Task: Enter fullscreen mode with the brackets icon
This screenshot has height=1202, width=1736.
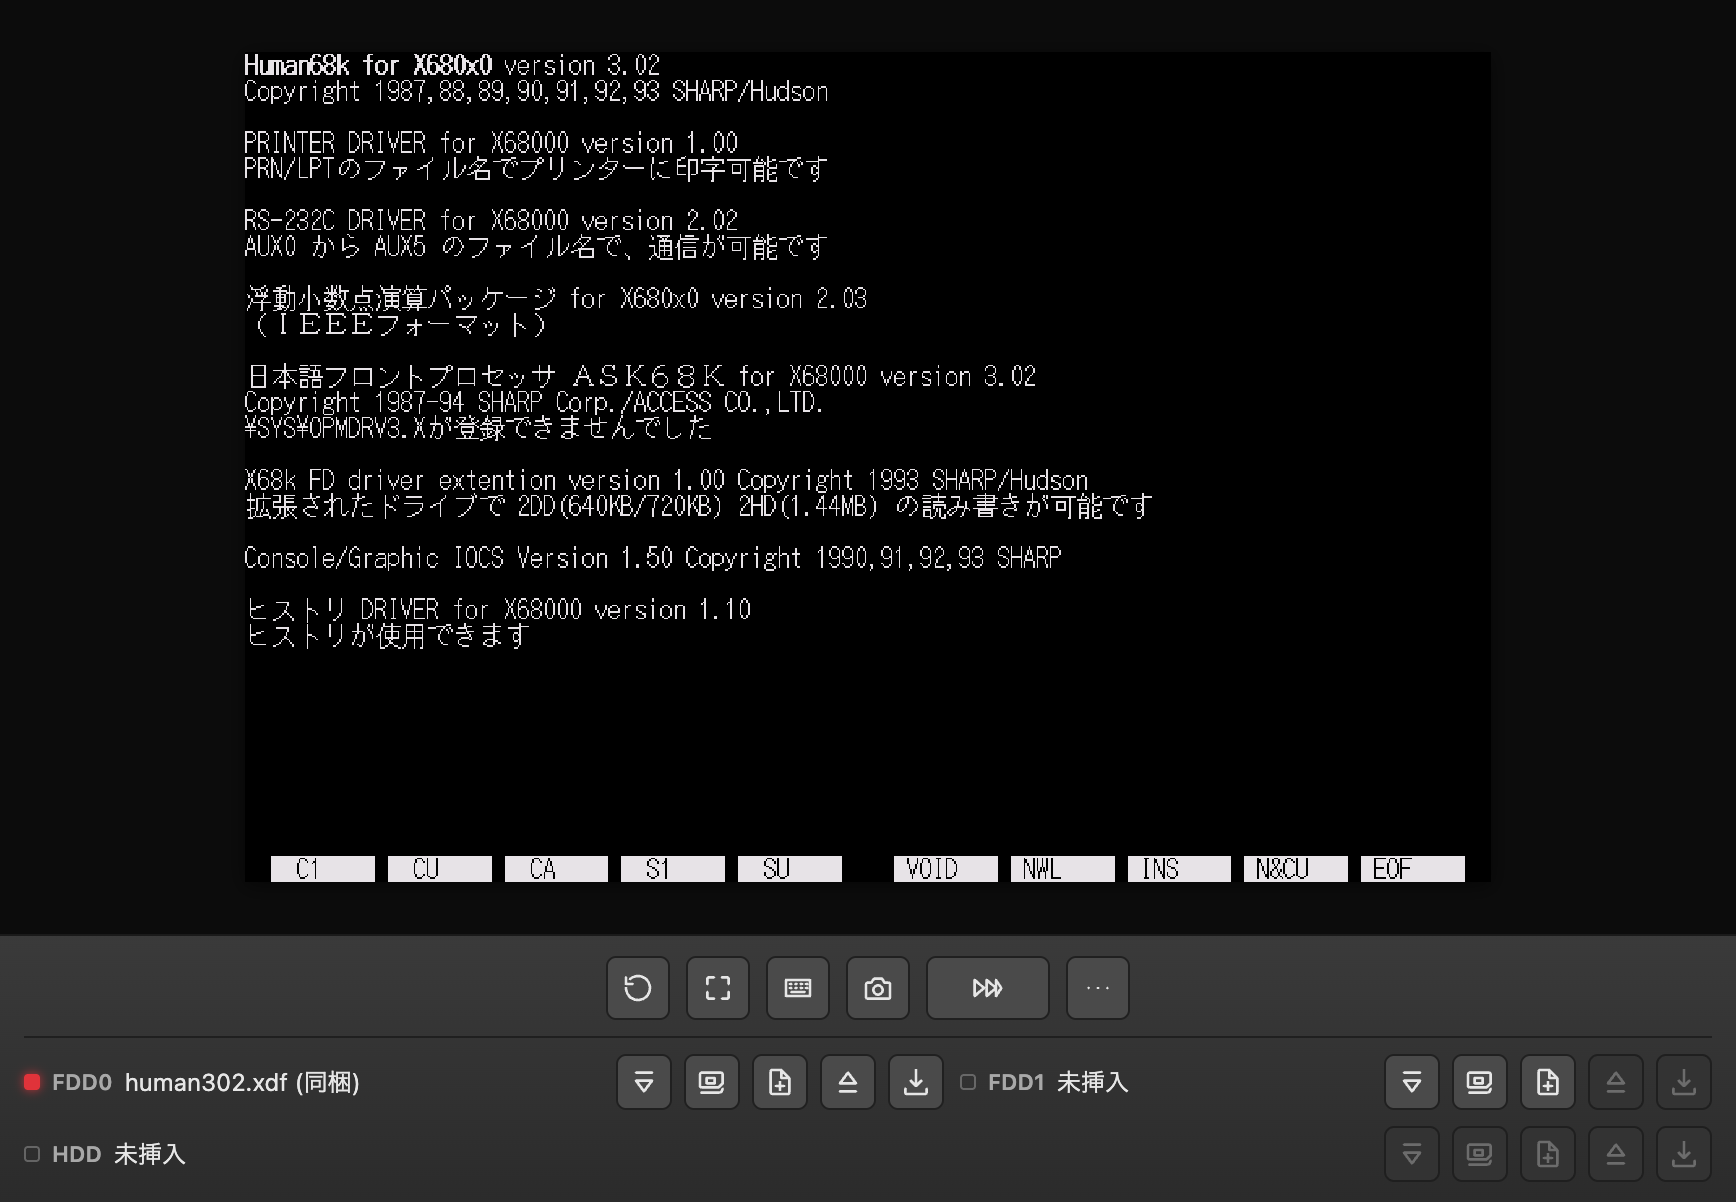Action: tap(718, 988)
